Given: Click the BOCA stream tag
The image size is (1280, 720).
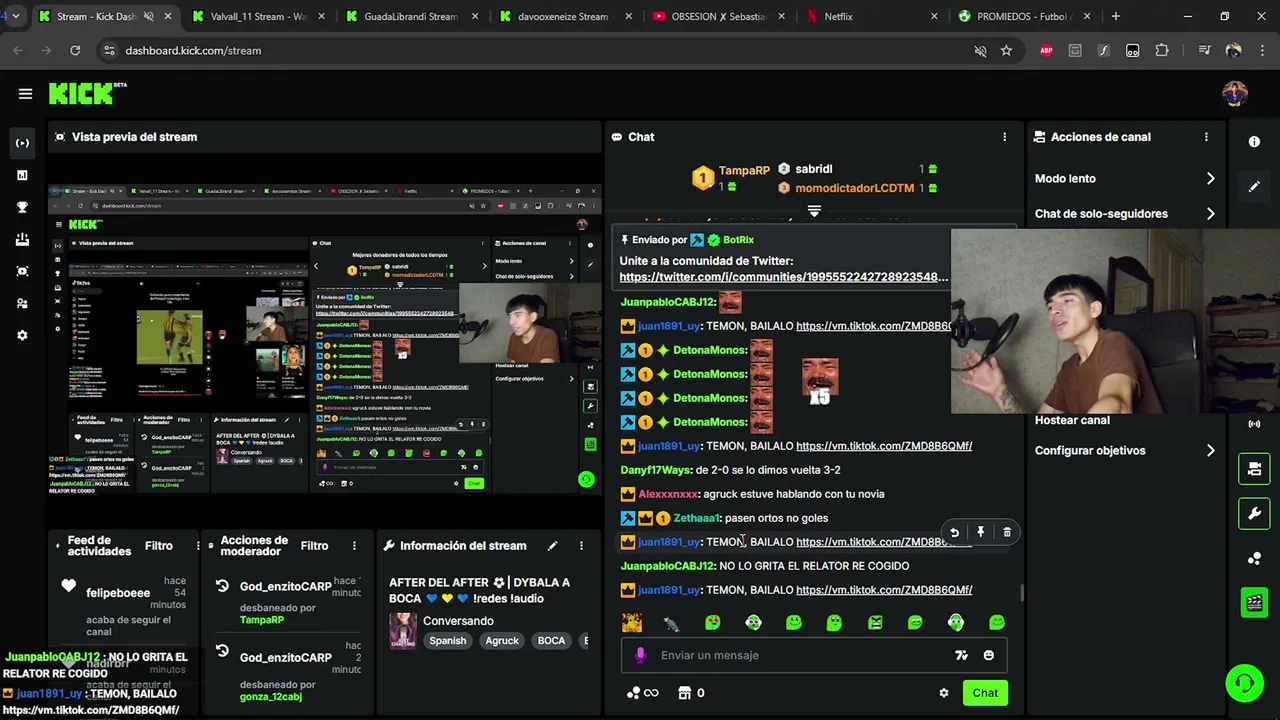Looking at the screenshot, I should coord(551,641).
